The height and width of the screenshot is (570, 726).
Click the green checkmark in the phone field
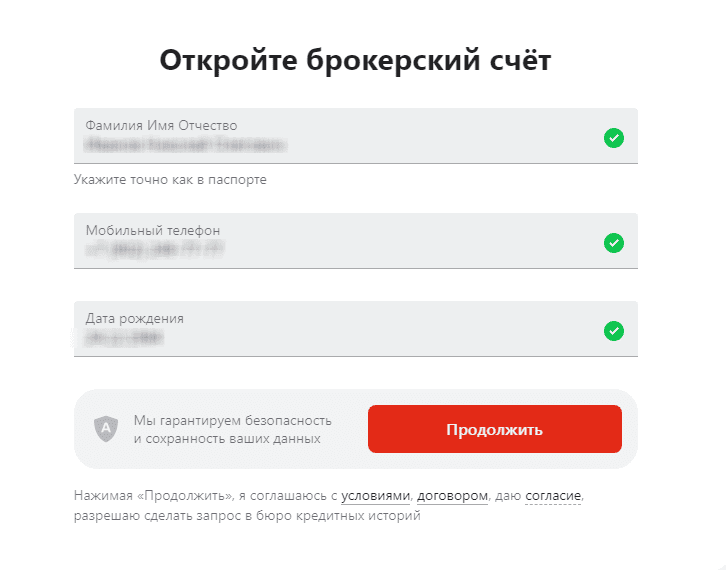(x=614, y=243)
